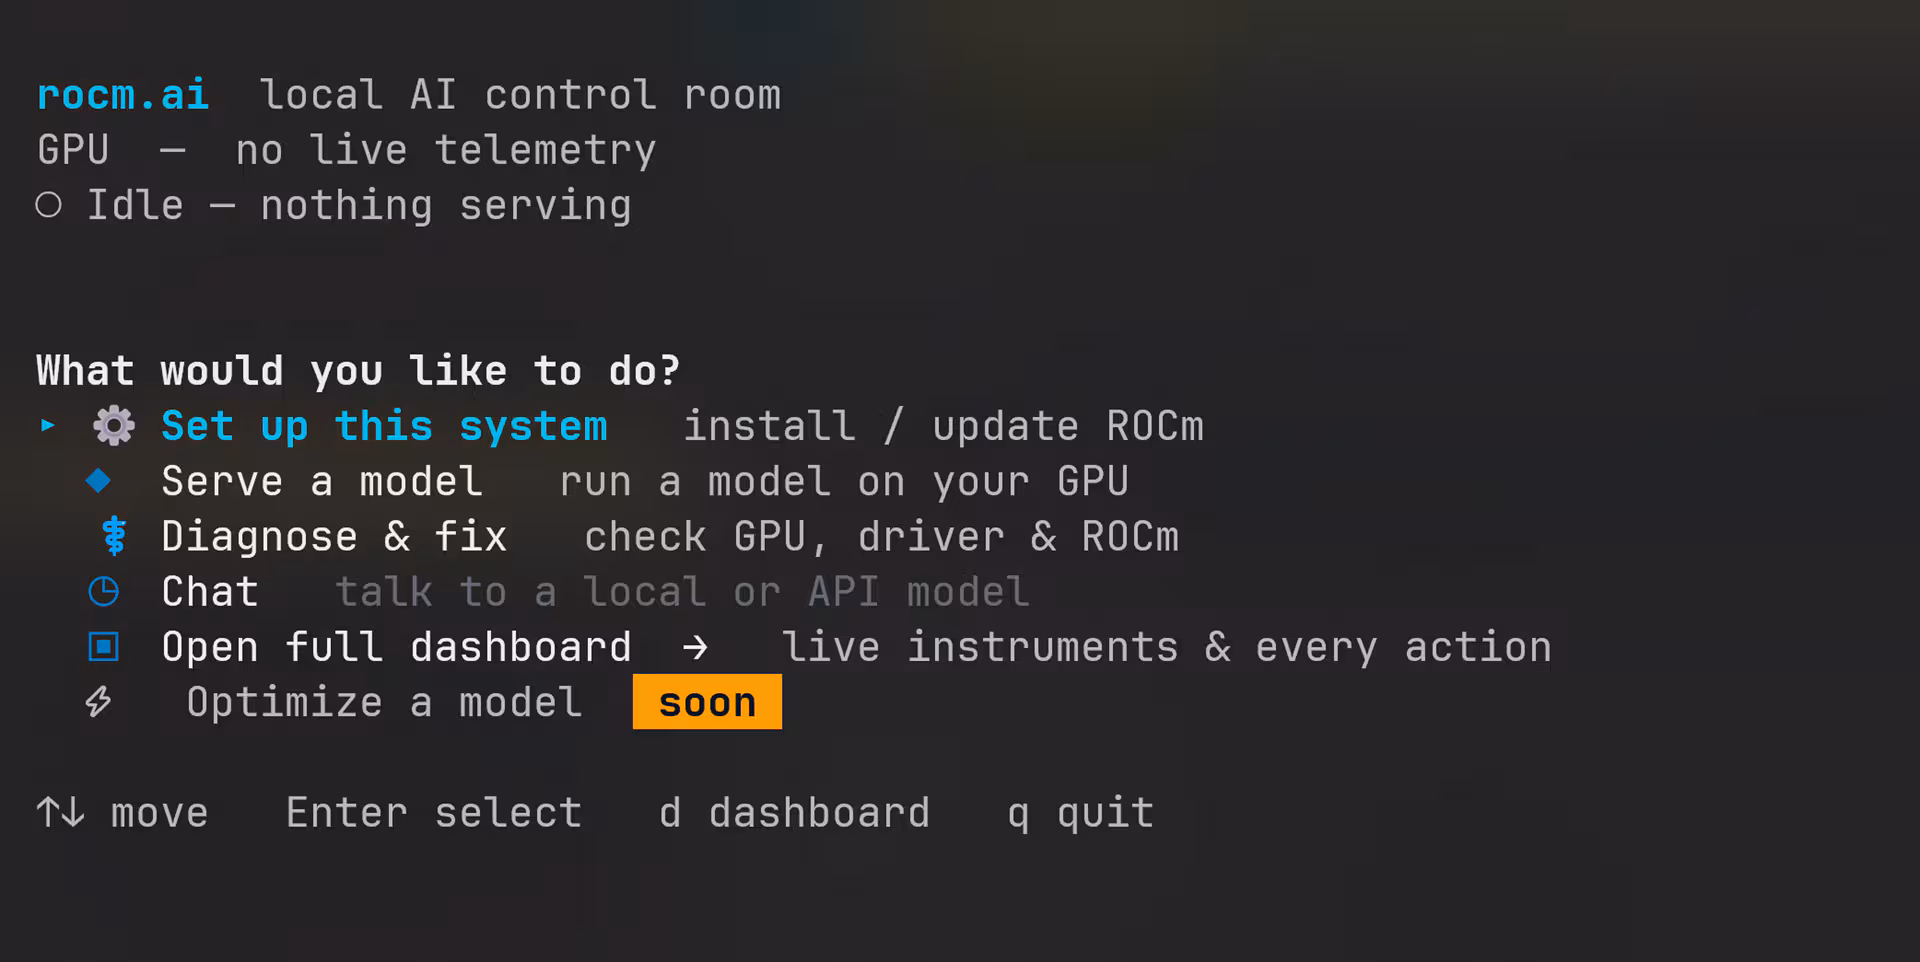The height and width of the screenshot is (962, 1920).
Task: Select the Set up this system menu entry
Action: click(384, 427)
